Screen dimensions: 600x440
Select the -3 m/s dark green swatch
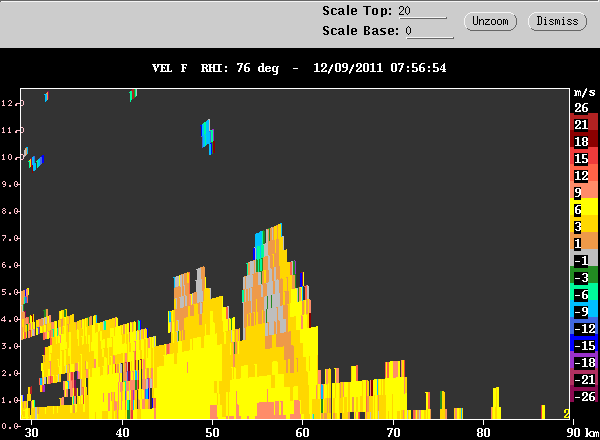[584, 275]
